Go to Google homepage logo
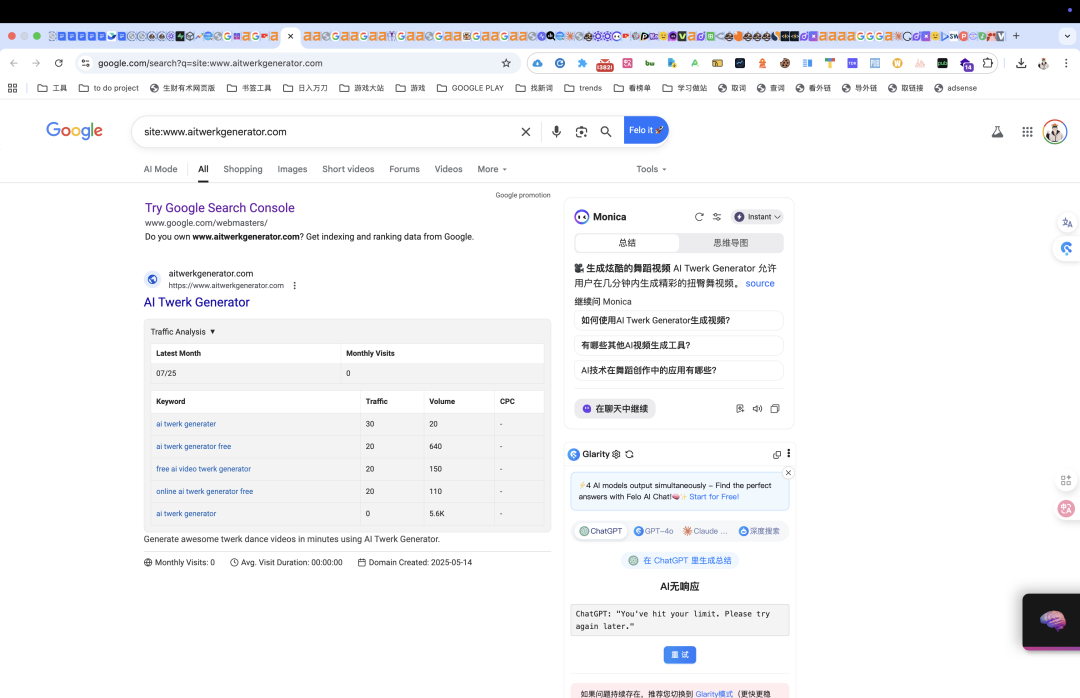Image resolution: width=1080 pixels, height=698 pixels. tap(74, 131)
